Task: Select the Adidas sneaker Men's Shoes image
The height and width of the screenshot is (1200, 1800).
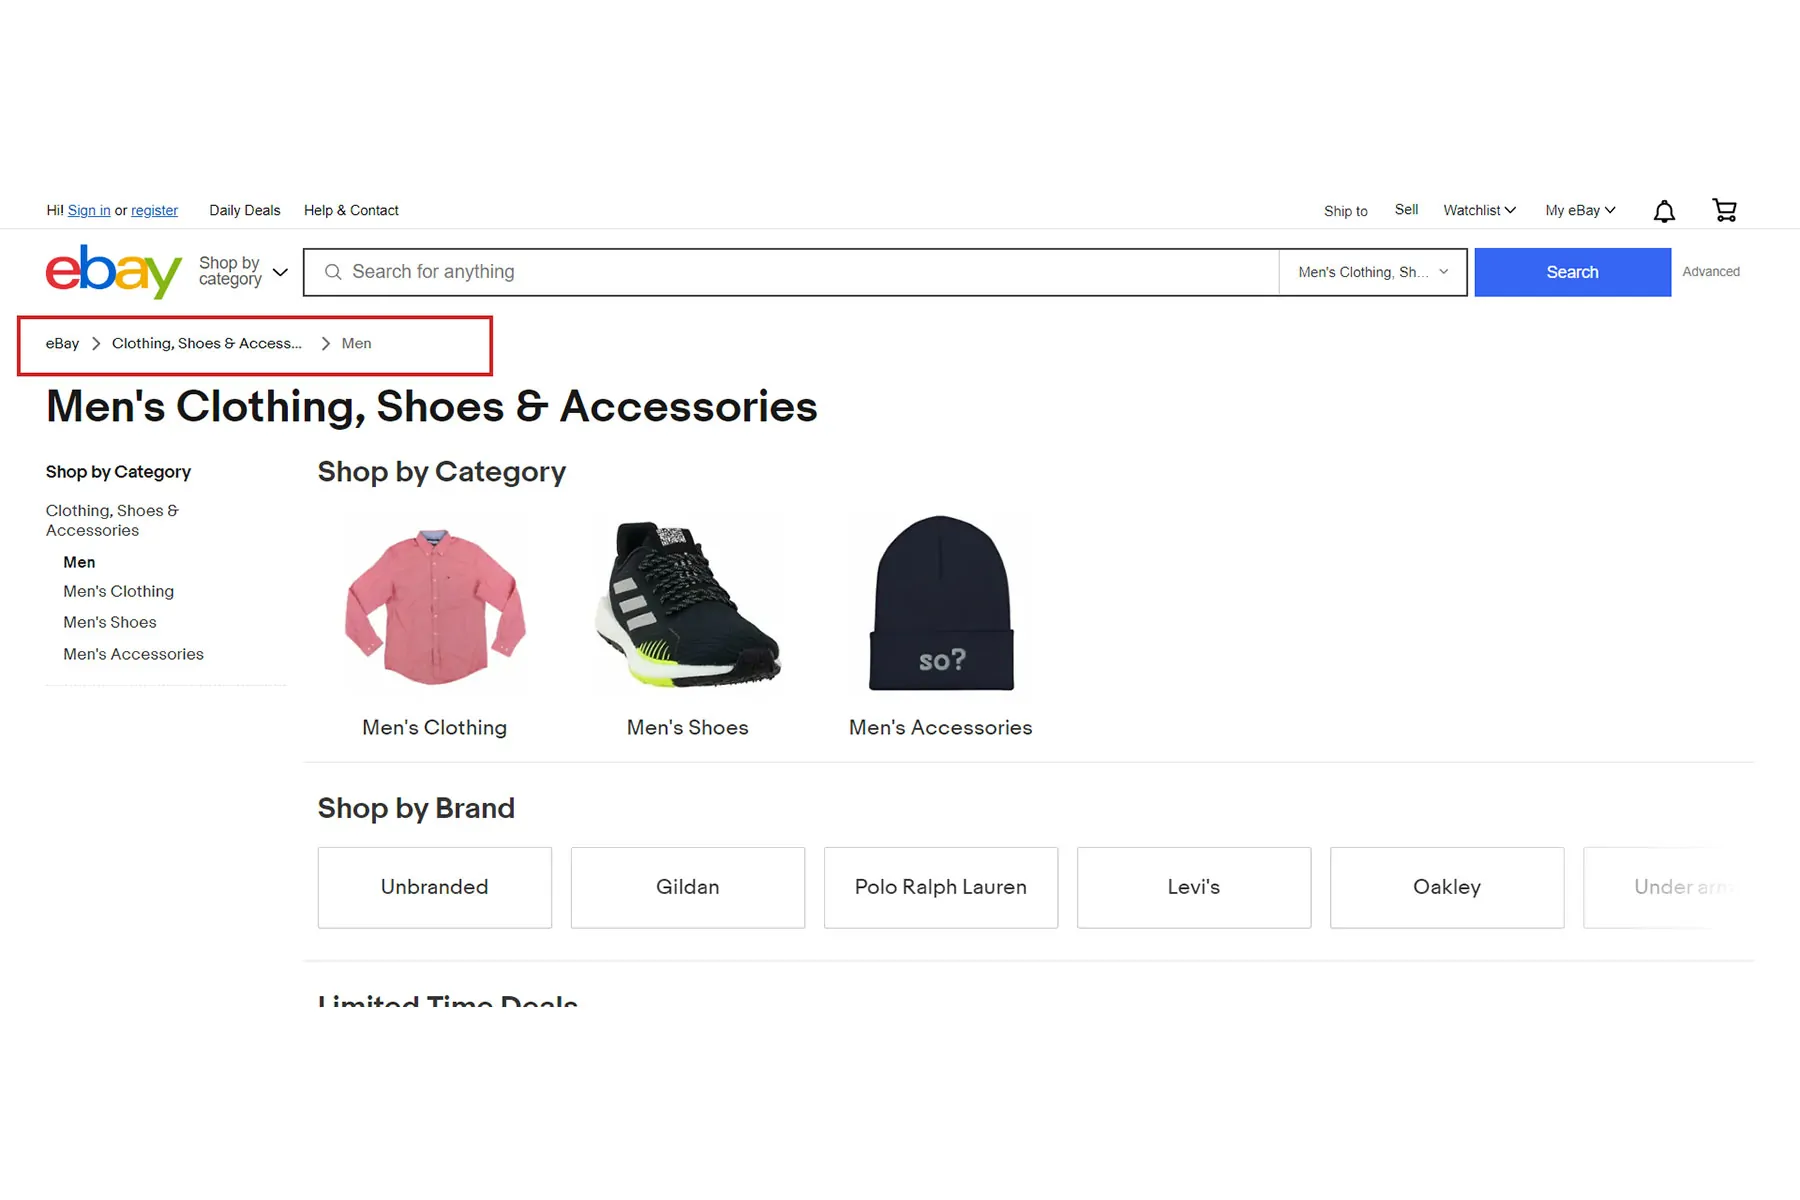Action: (x=688, y=606)
